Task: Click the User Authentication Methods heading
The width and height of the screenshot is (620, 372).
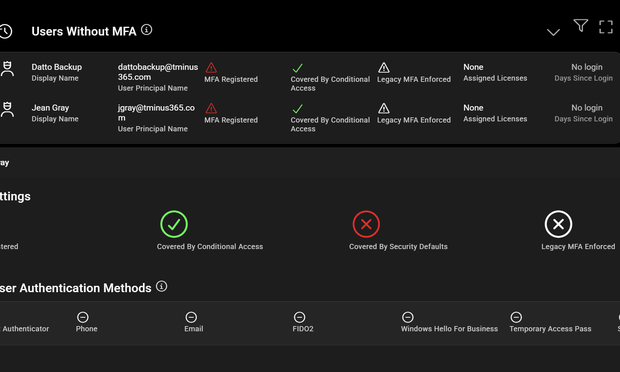Action: (76, 288)
